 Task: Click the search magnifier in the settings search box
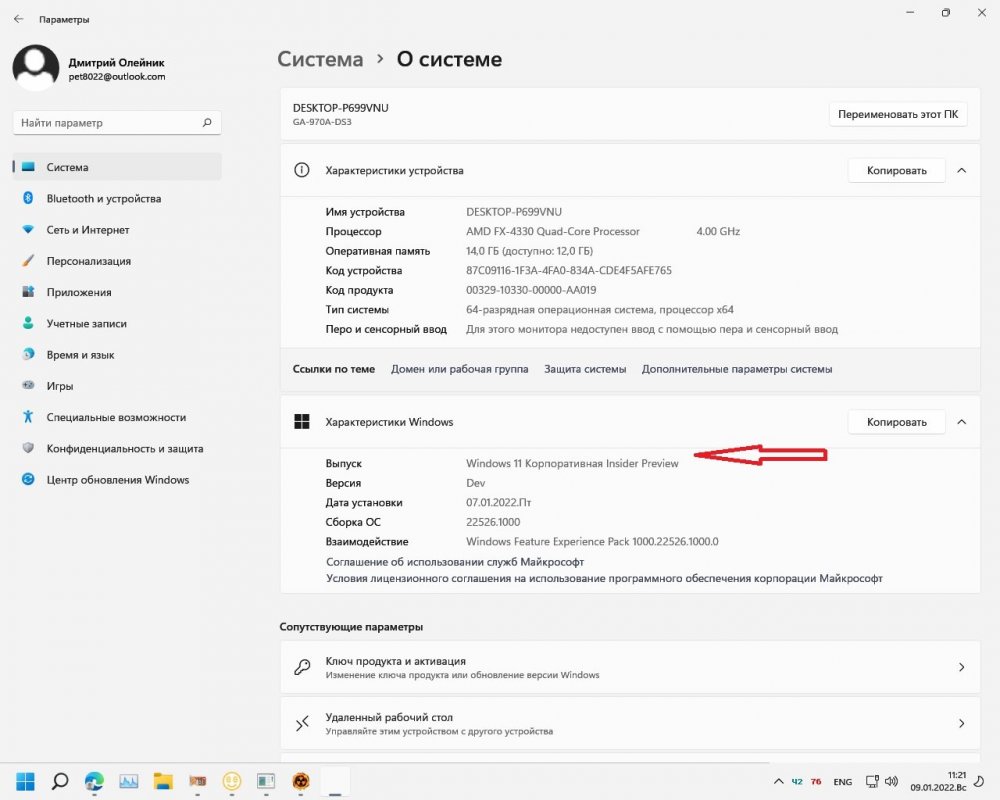[x=207, y=122]
